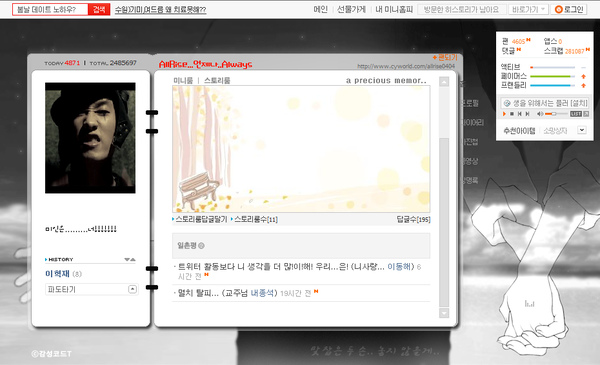The height and width of the screenshot is (365, 600).
Task: Select the 스토리룸 tab
Action: (x=217, y=80)
